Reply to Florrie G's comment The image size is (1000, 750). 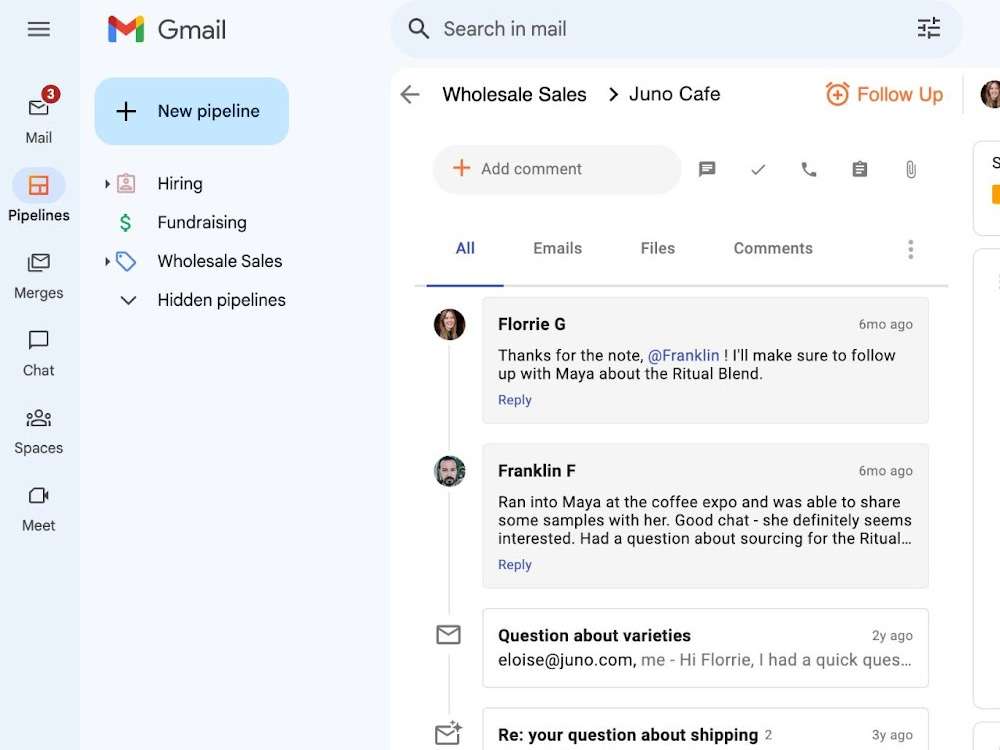click(515, 400)
